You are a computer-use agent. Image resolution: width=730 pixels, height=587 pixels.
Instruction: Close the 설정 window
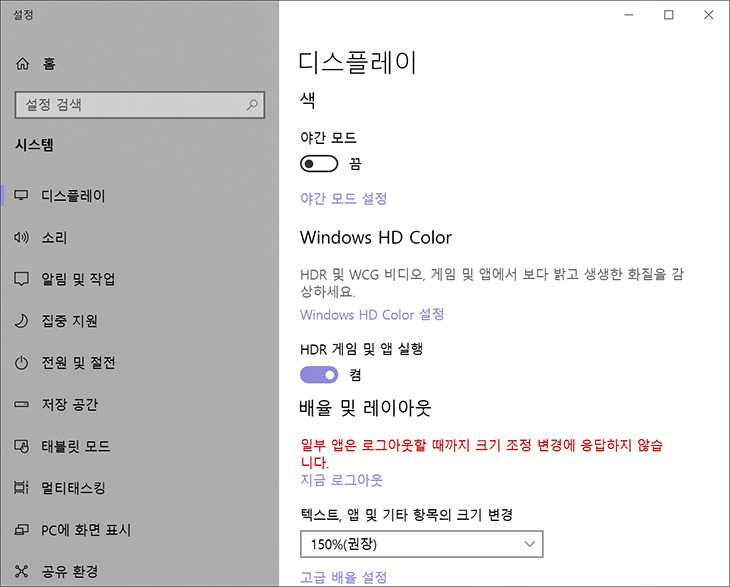709,15
